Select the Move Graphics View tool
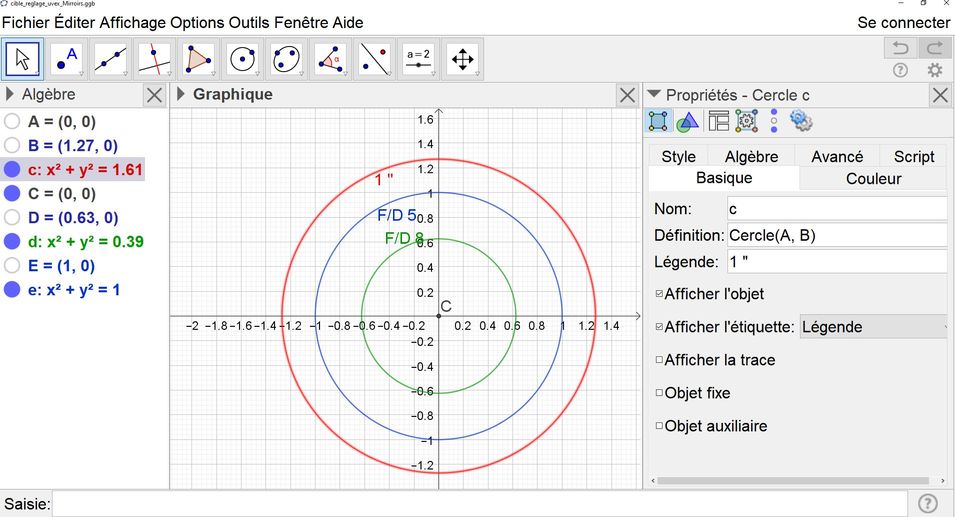The height and width of the screenshot is (517, 955). tap(462, 60)
